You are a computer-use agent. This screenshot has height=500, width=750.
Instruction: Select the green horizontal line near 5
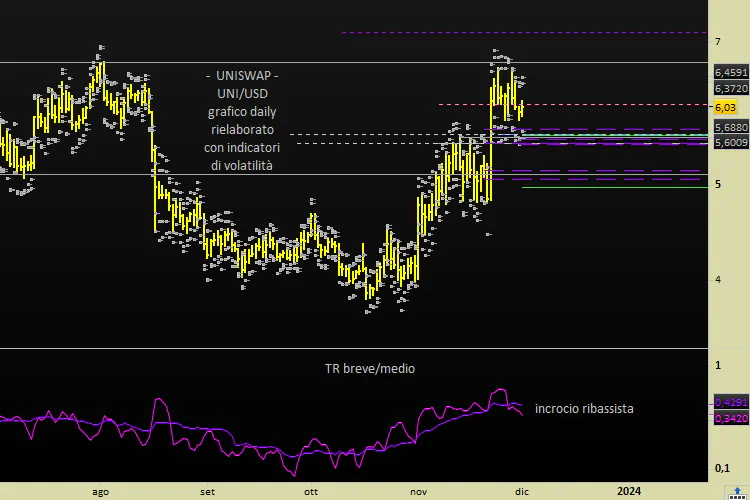click(610, 187)
